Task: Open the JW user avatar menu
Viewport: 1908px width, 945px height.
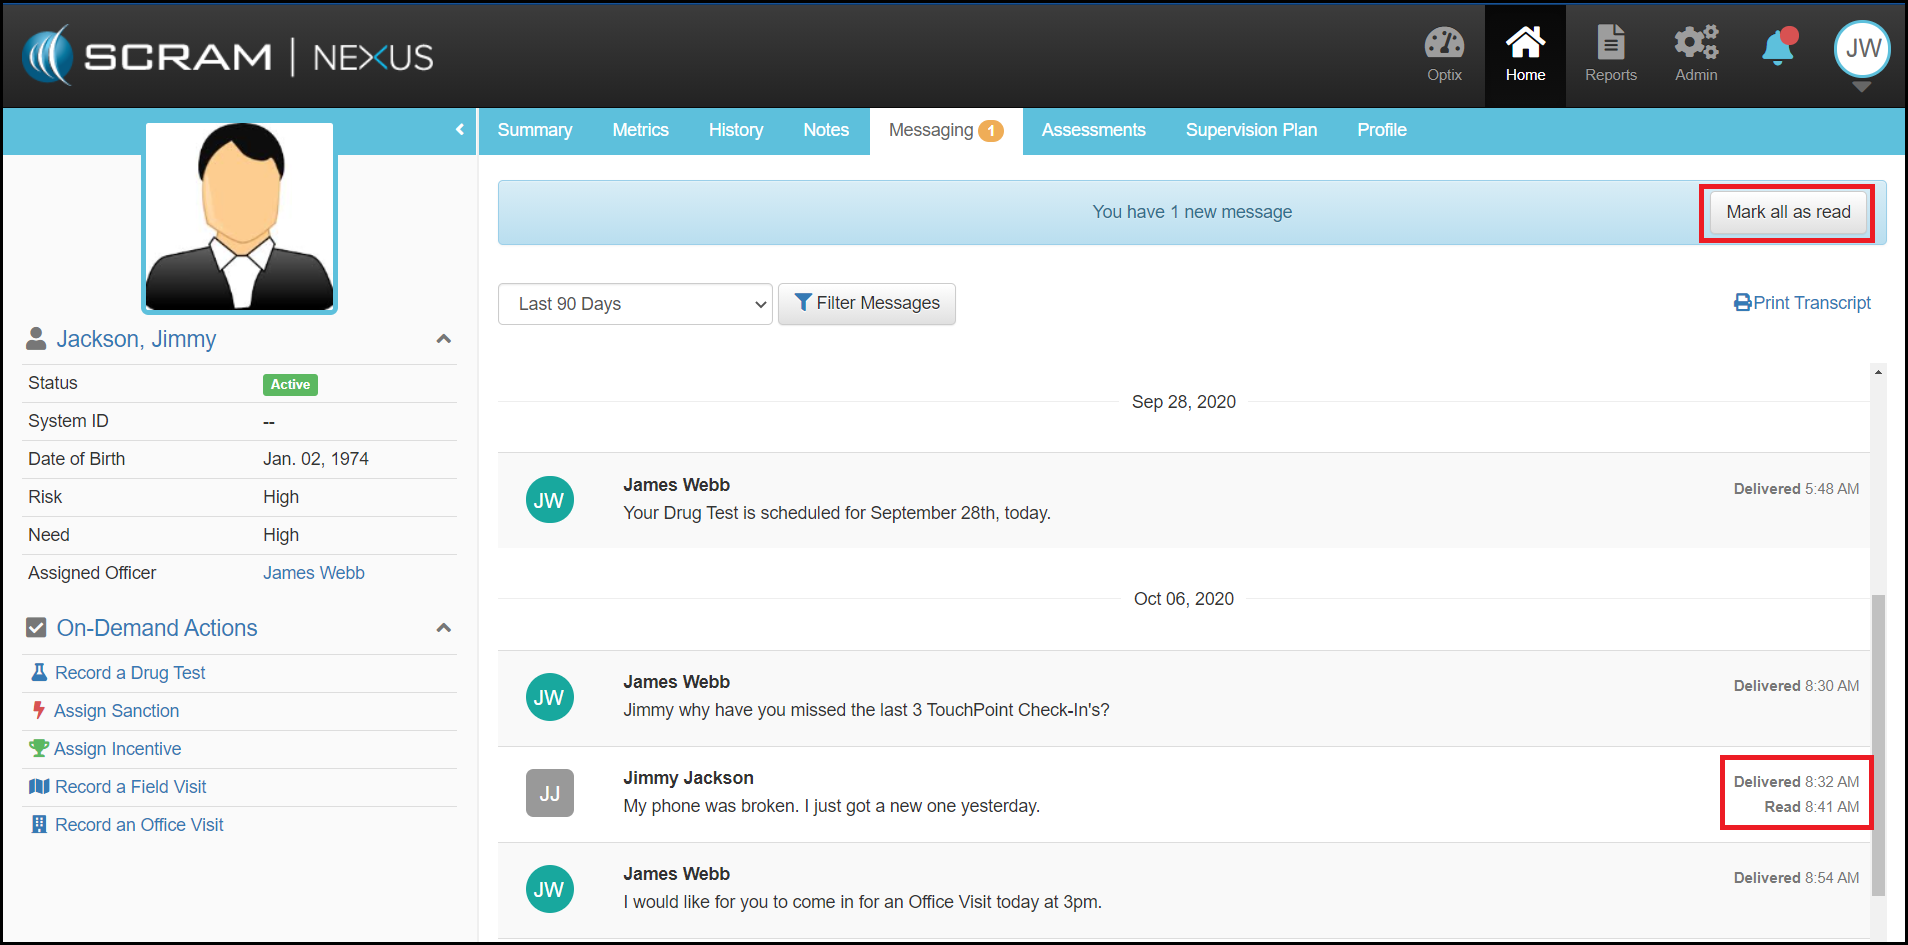Action: [x=1862, y=49]
